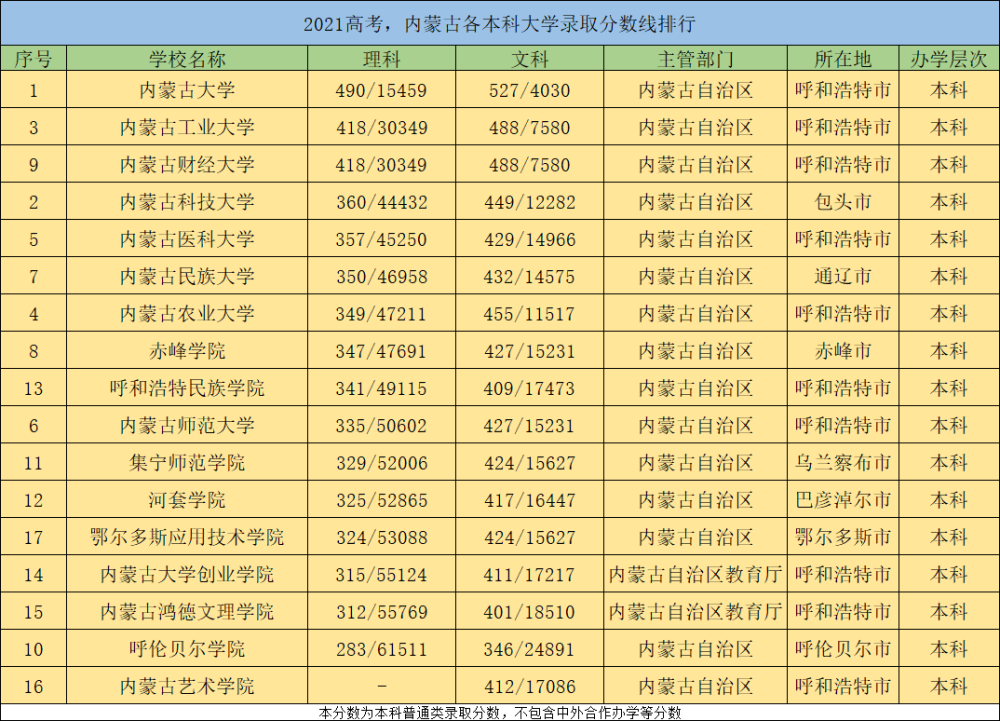Select the '序号' column header

click(x=33, y=59)
